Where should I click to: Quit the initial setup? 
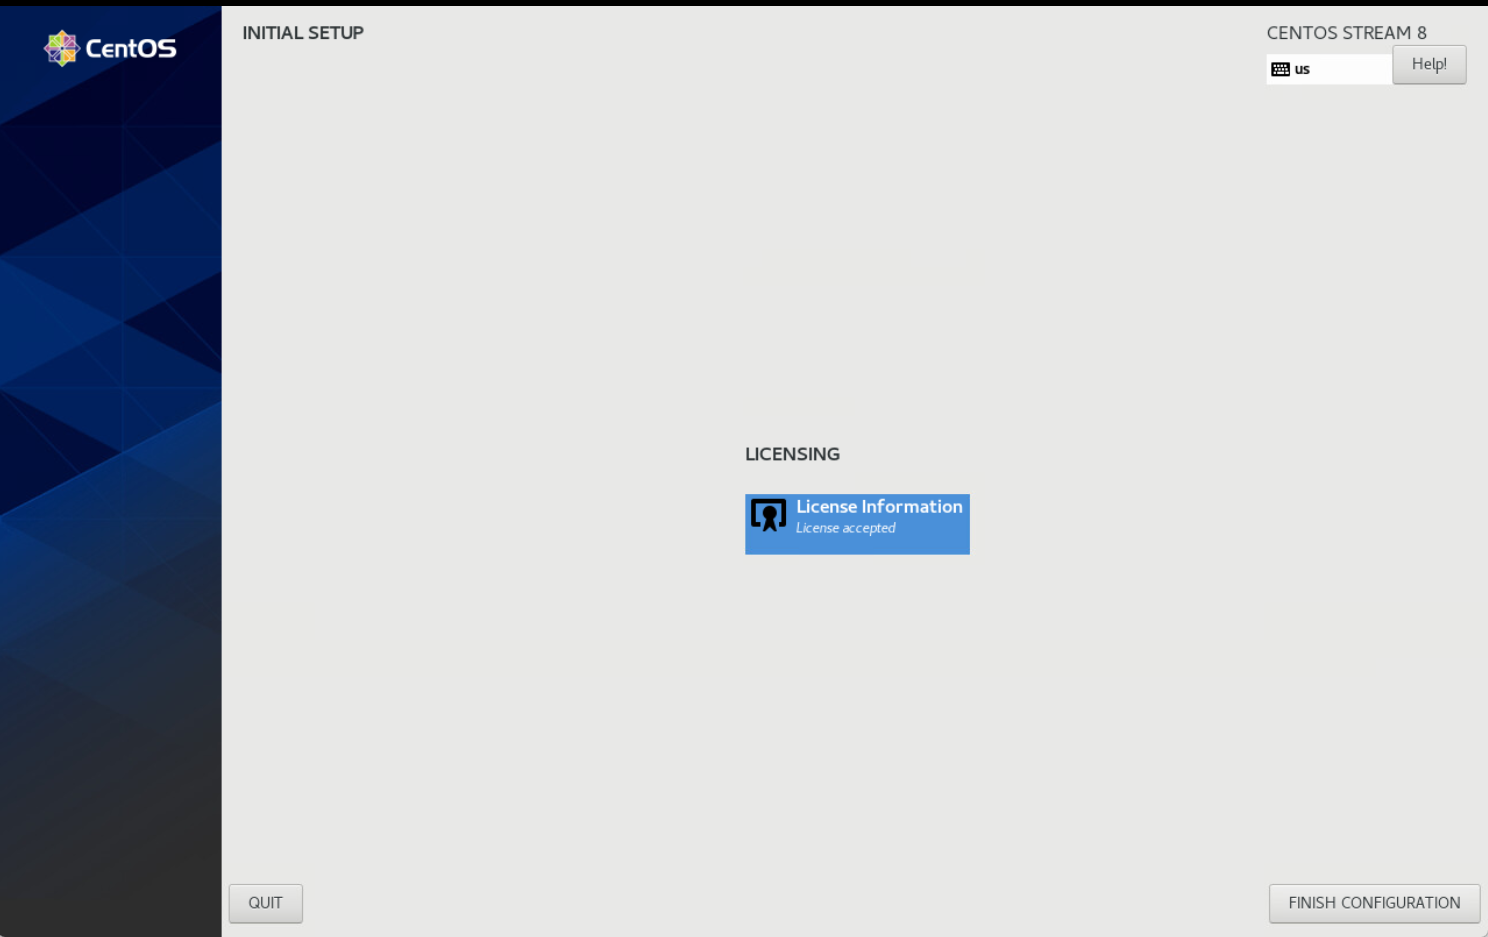[265, 903]
